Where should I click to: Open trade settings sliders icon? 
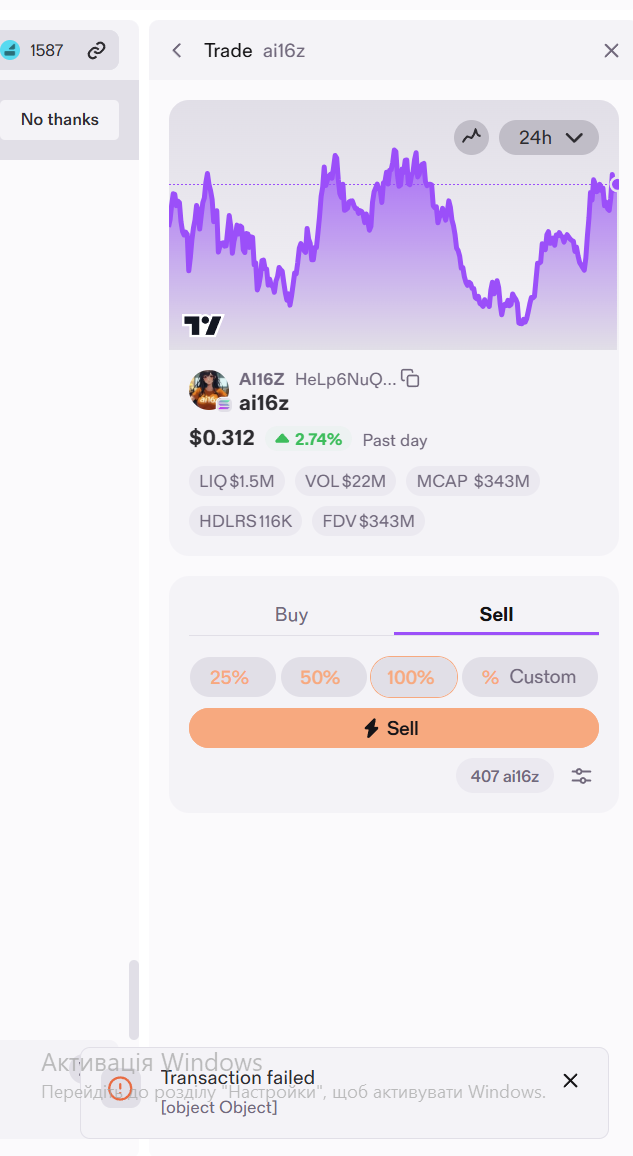pyautogui.click(x=581, y=776)
